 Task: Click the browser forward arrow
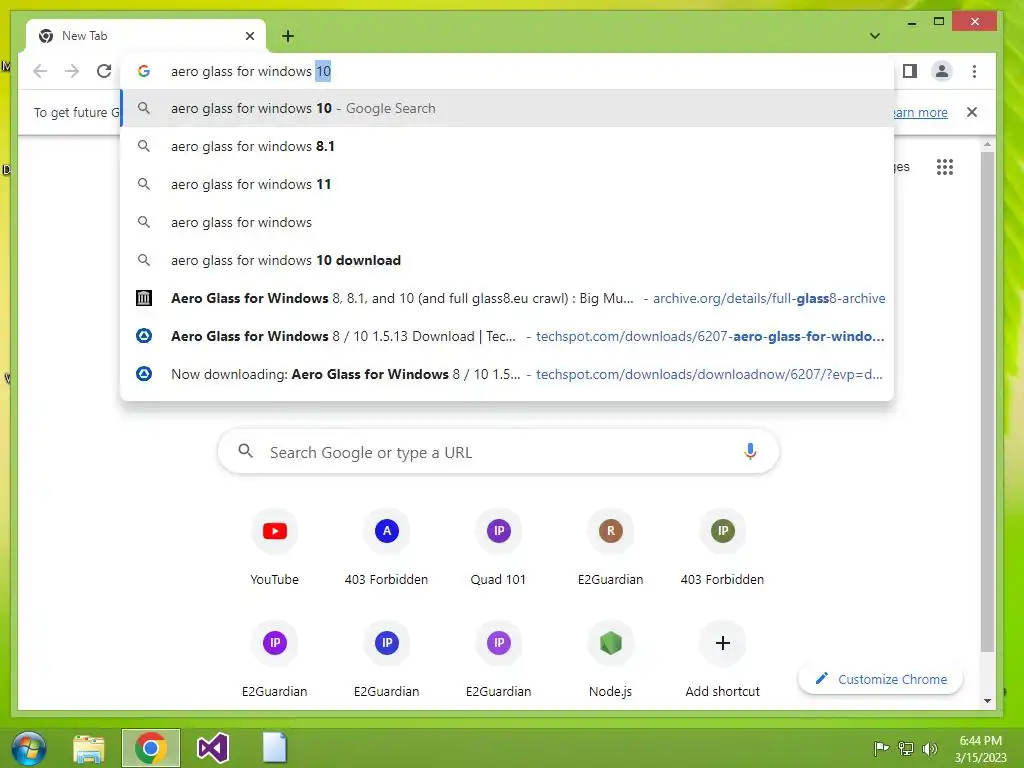[x=72, y=71]
